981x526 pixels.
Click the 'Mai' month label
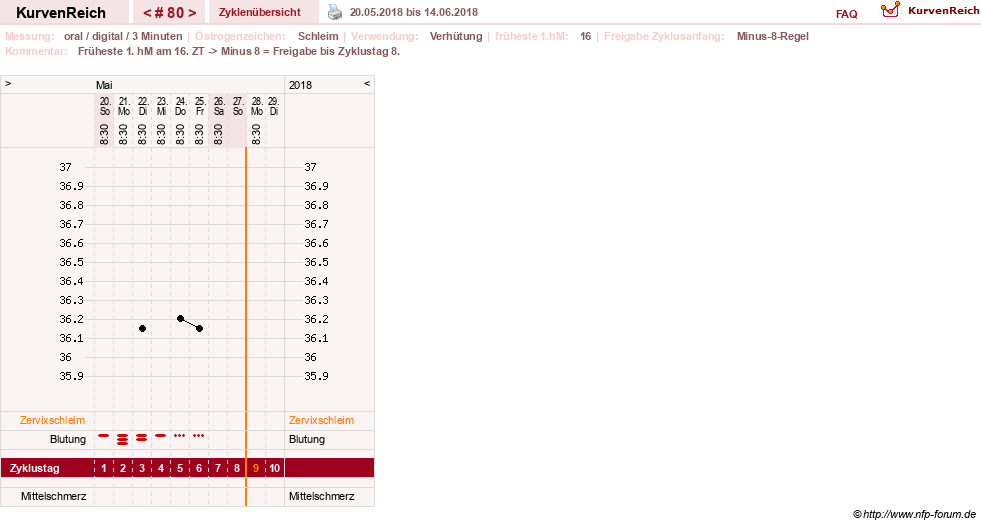pos(104,85)
